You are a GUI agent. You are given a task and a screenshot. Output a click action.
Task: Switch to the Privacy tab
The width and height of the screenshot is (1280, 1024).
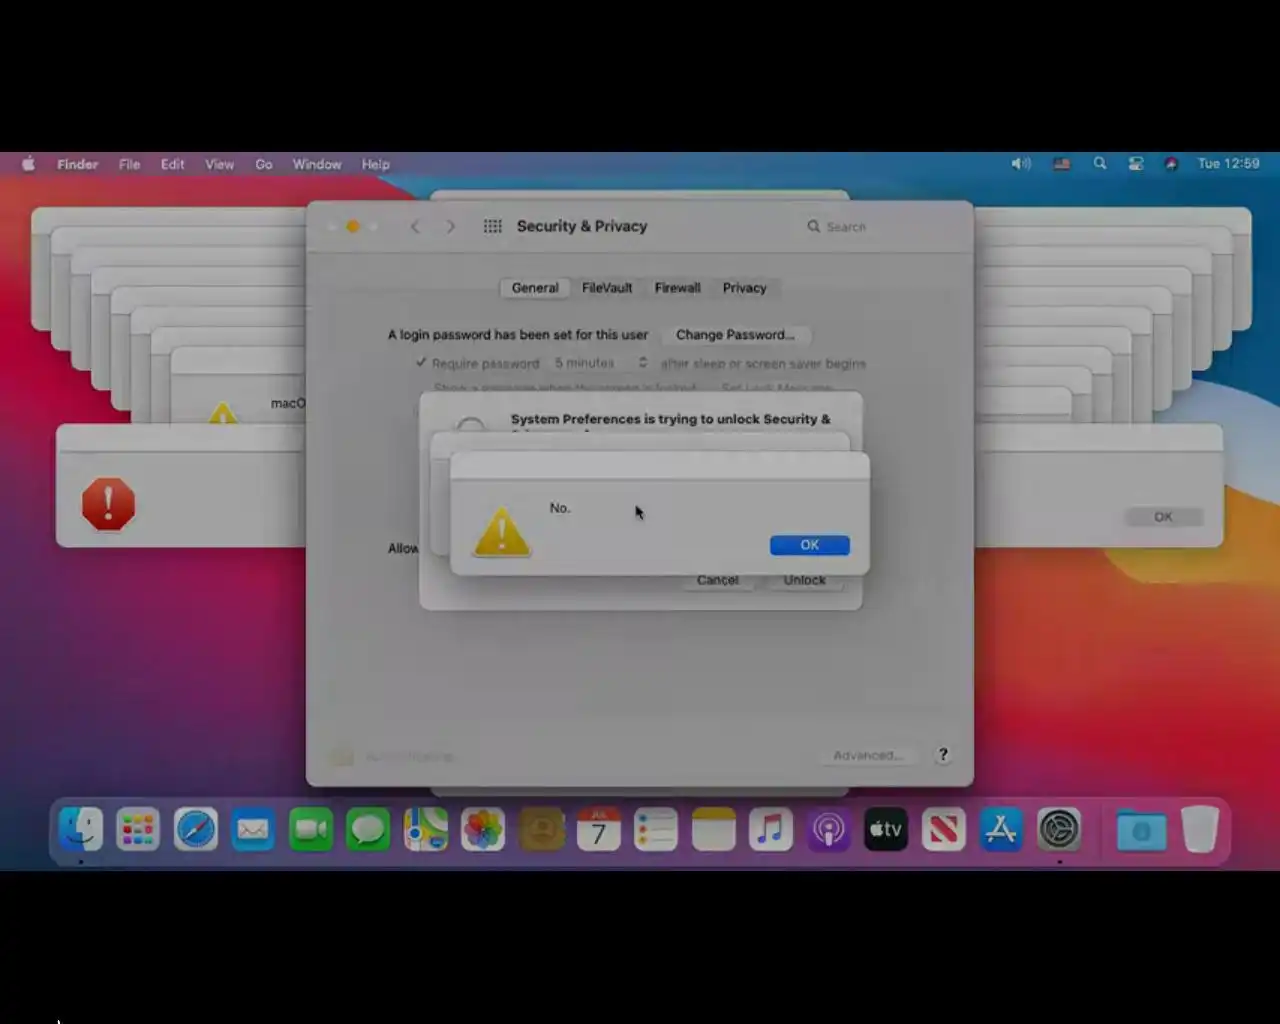[744, 288]
